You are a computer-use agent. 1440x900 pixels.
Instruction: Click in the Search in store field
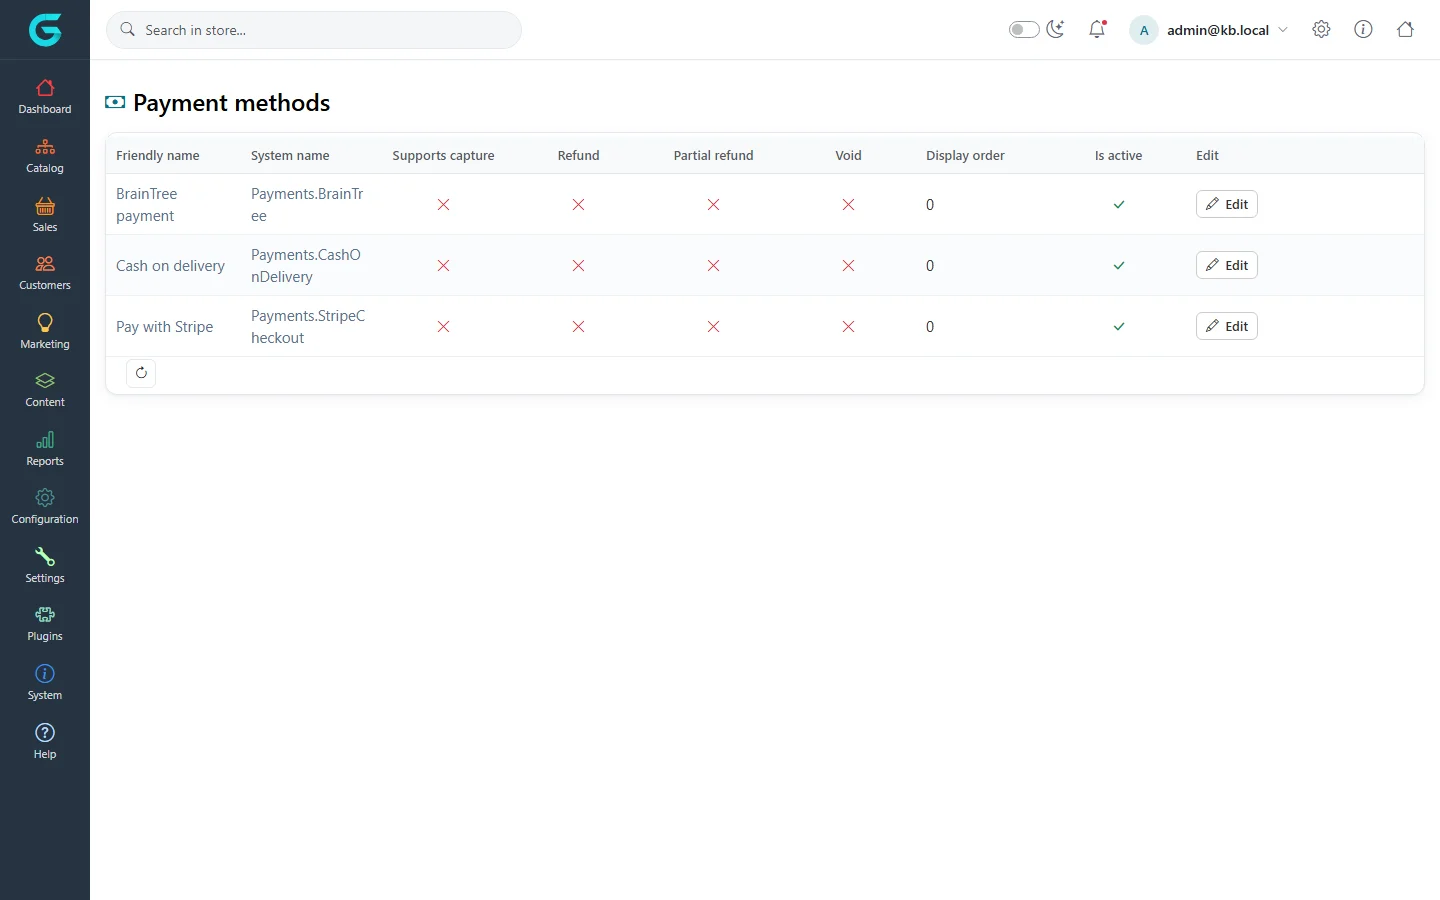(x=314, y=30)
